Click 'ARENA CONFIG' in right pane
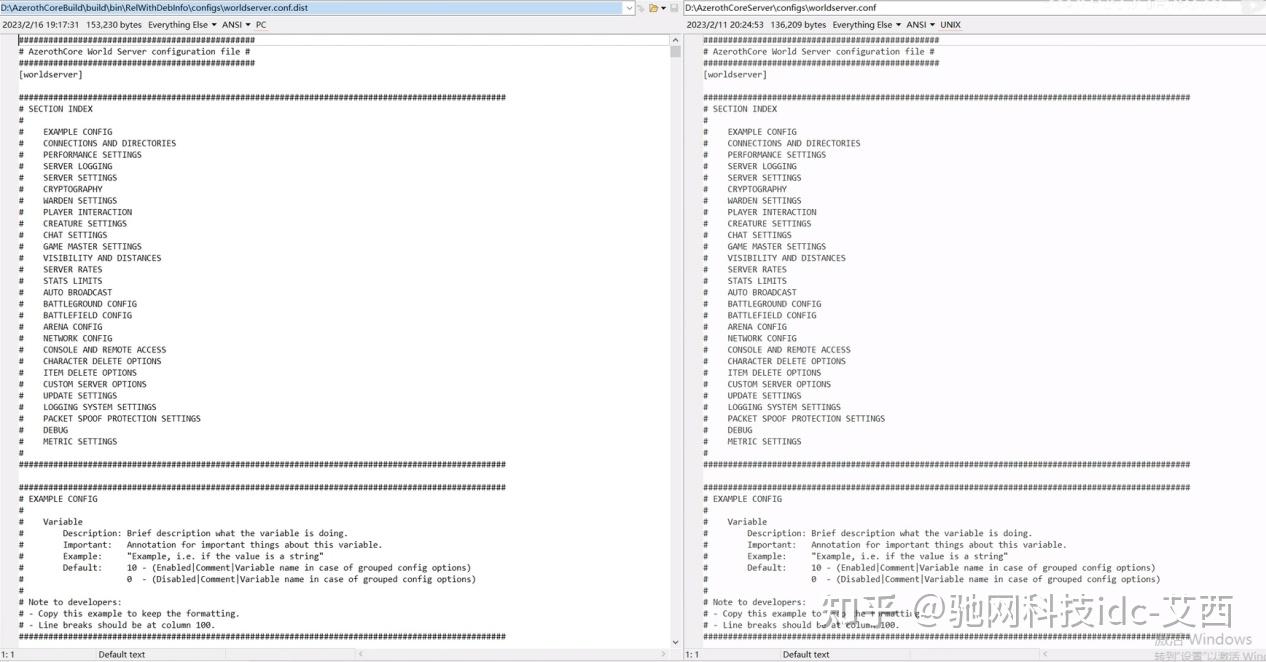 tap(757, 327)
